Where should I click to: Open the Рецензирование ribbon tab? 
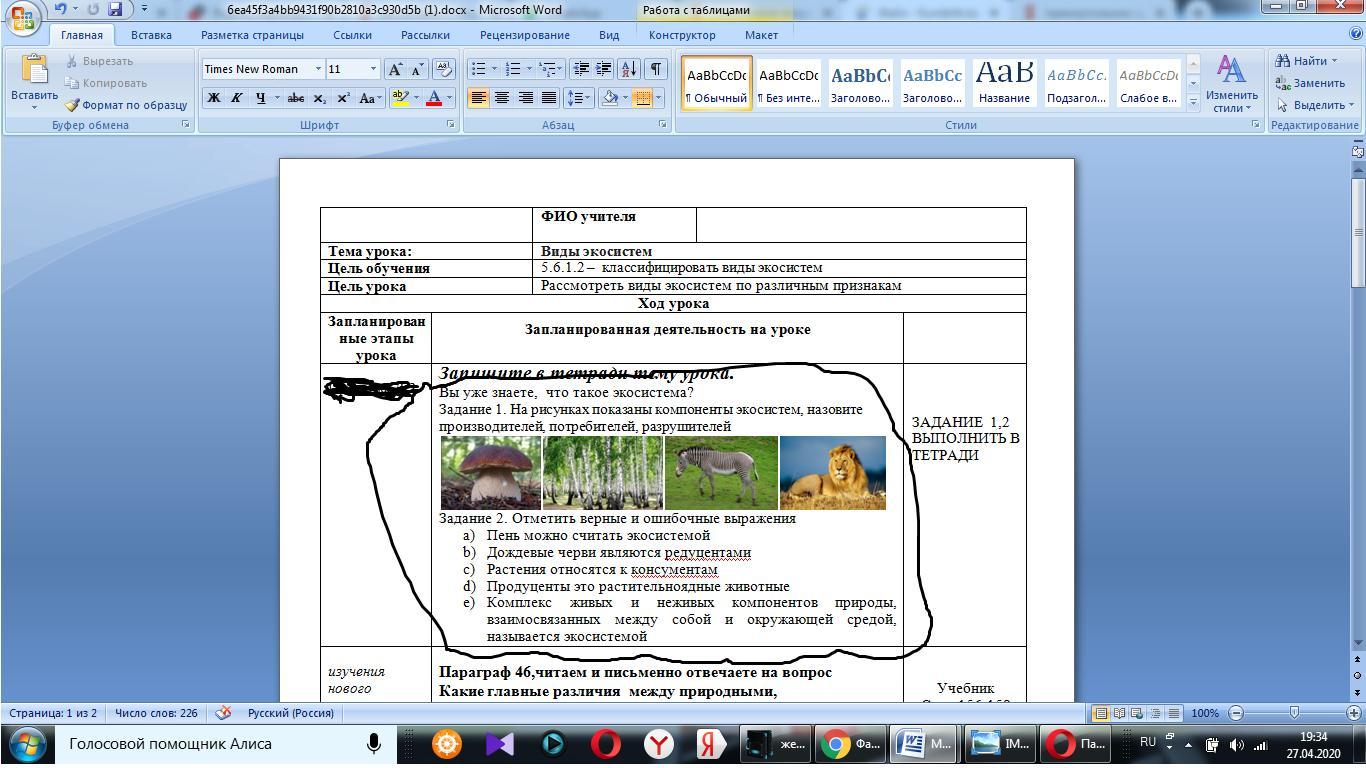point(524,35)
